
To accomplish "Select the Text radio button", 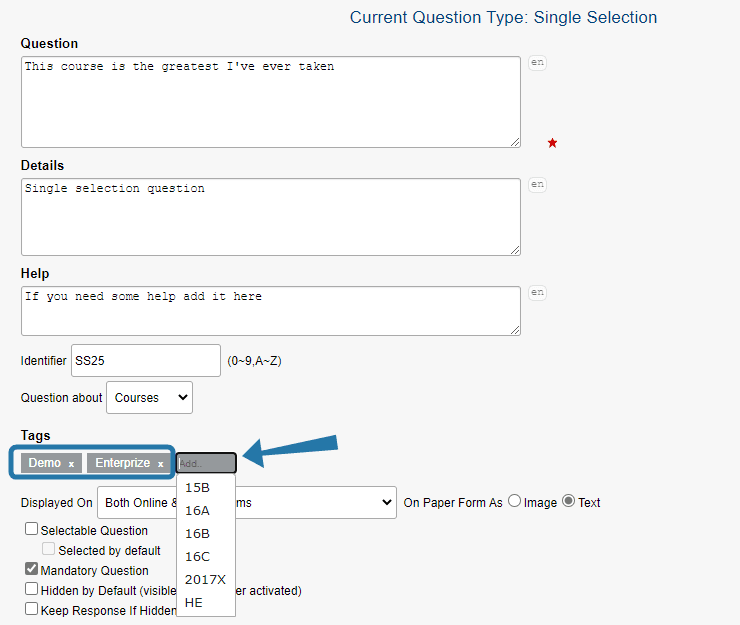I will [x=569, y=502].
